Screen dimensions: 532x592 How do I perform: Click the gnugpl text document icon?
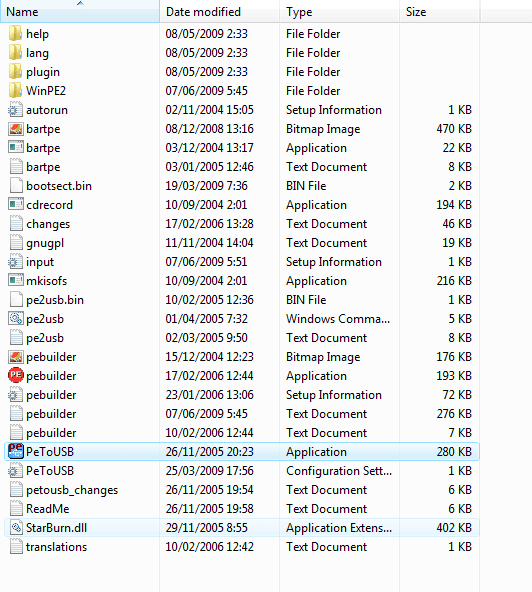[x=15, y=243]
